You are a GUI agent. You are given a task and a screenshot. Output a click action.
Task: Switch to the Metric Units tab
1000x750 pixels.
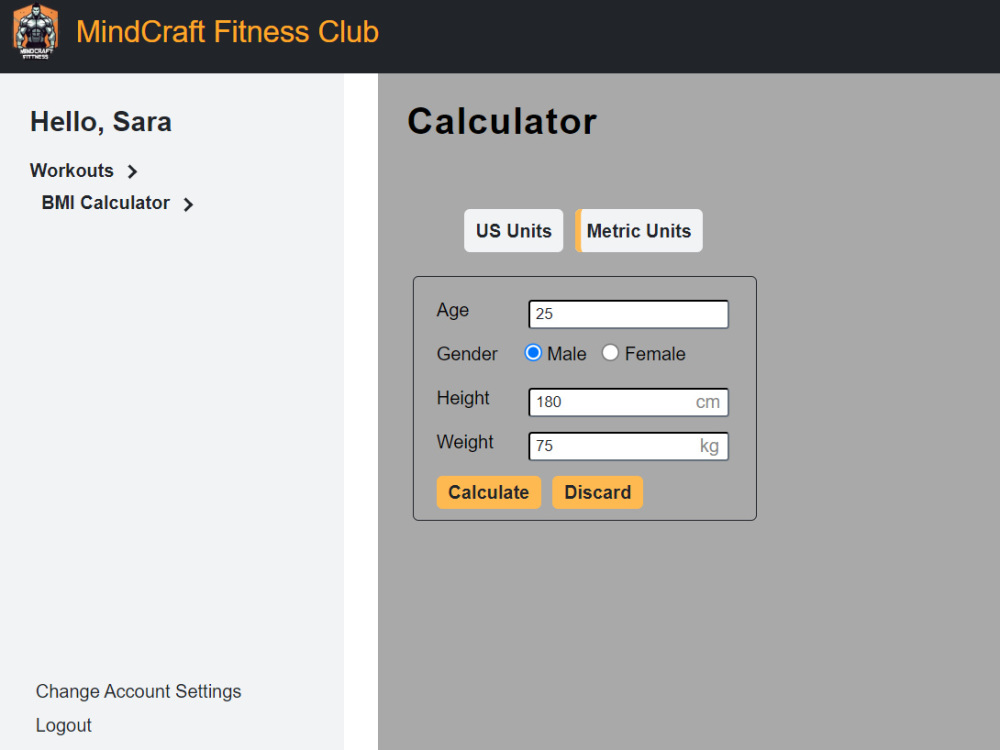(x=639, y=231)
